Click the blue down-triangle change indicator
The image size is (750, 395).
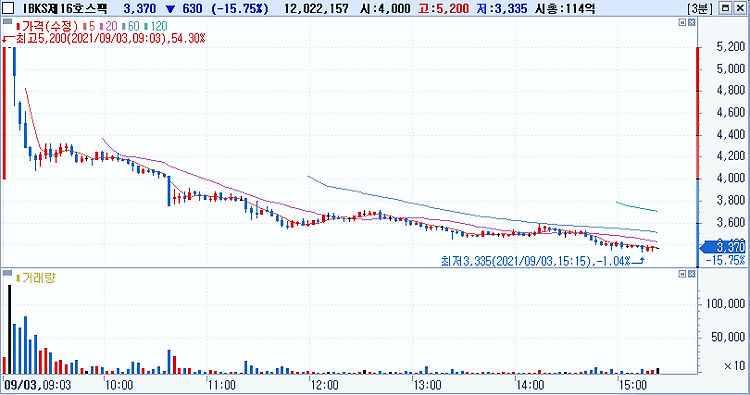click(x=170, y=9)
